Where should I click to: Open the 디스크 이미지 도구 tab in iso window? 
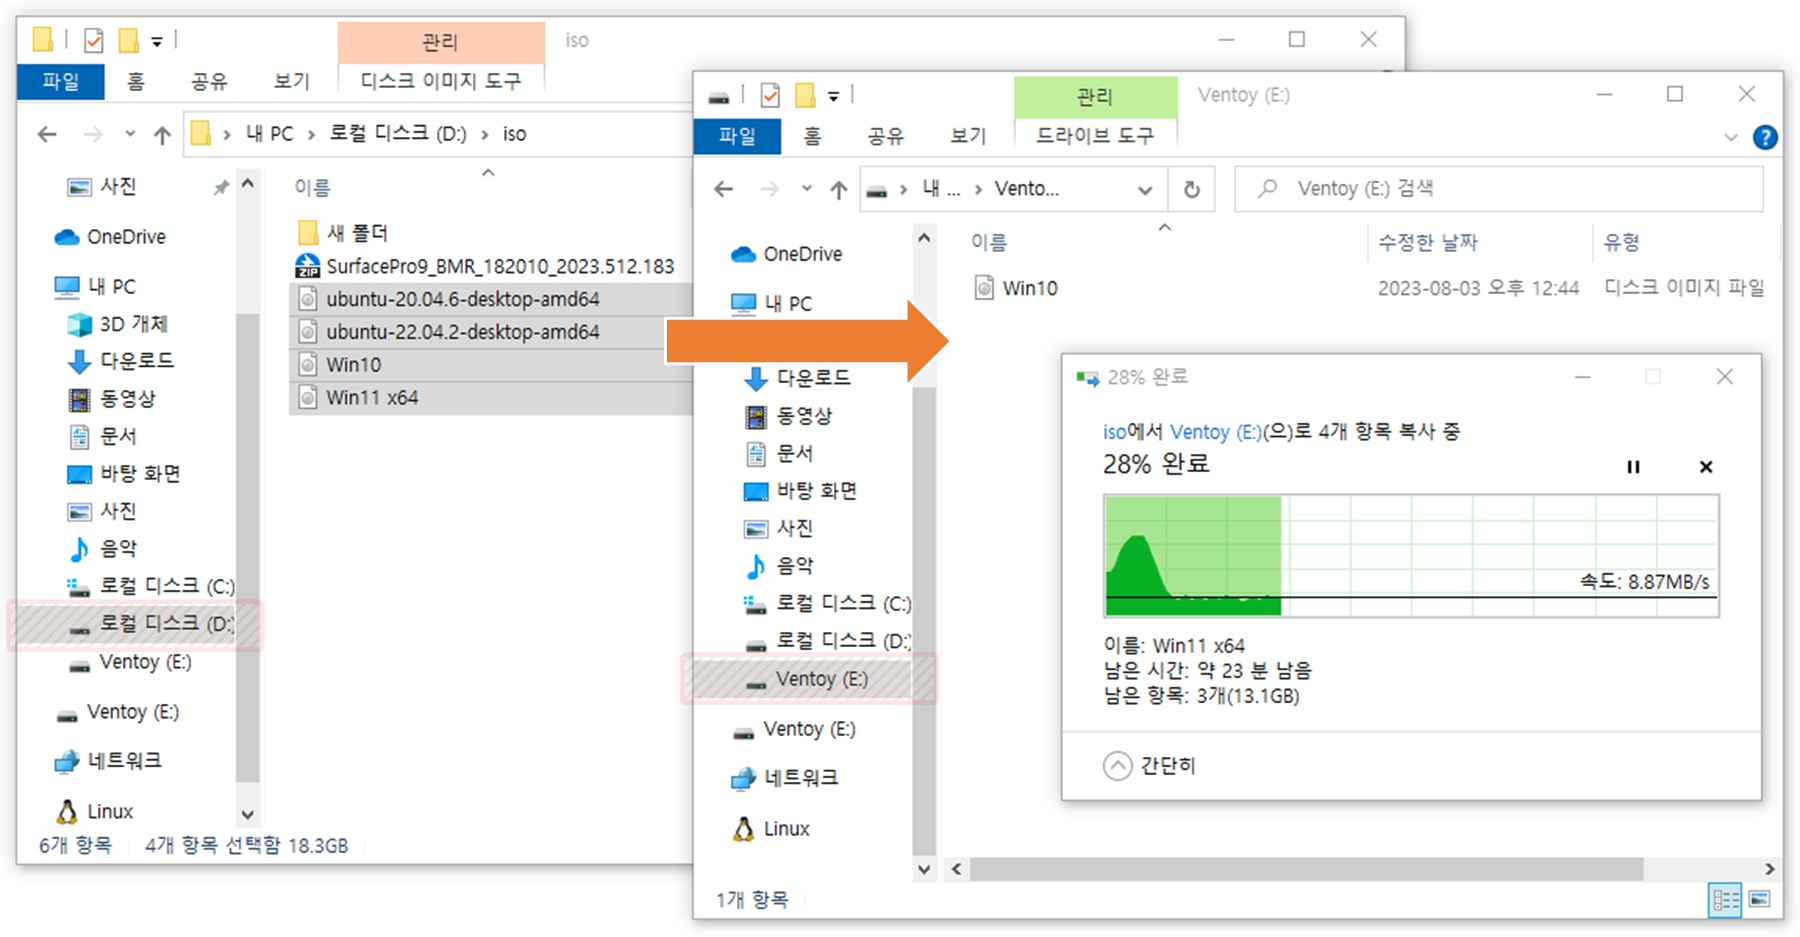click(441, 81)
